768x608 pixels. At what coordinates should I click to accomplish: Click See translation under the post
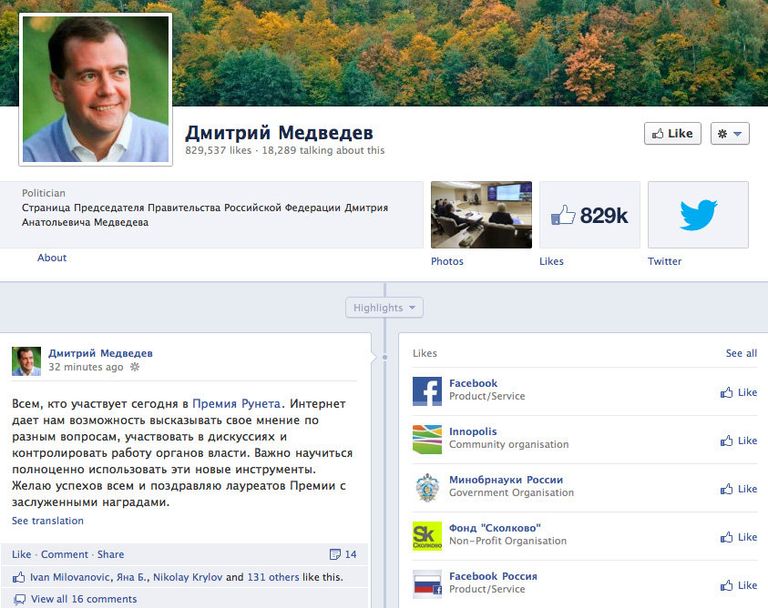[48, 521]
